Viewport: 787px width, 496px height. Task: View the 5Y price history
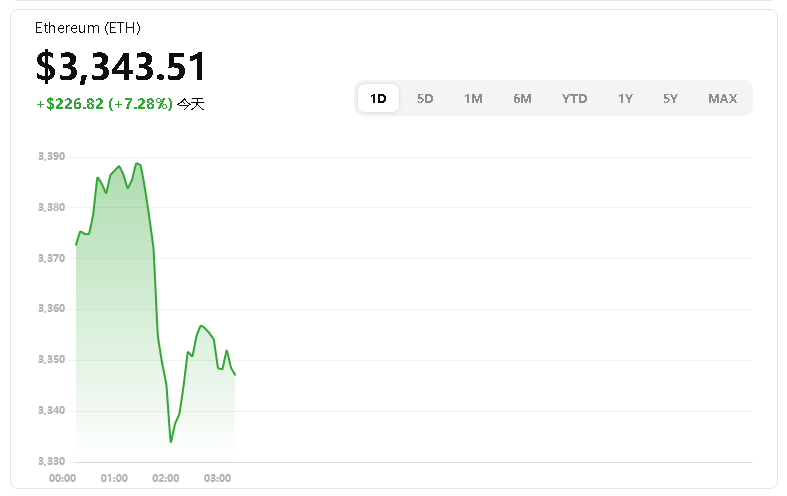(x=670, y=98)
